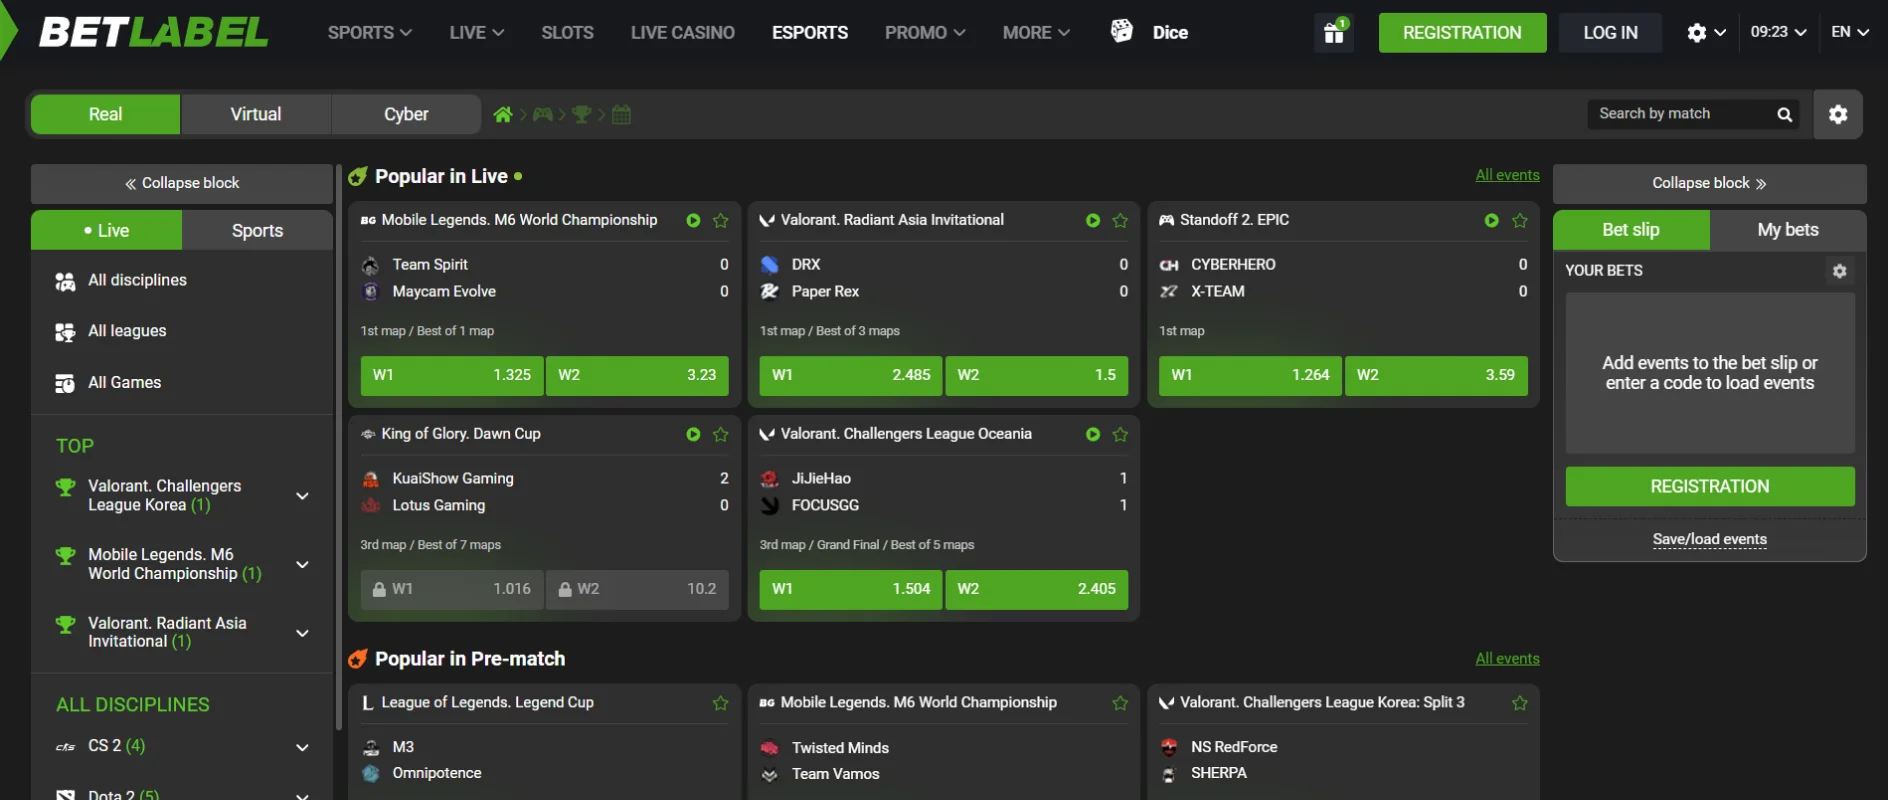Viewport: 1888px width, 800px height.
Task: Switch to the Virtual tab
Action: (256, 114)
